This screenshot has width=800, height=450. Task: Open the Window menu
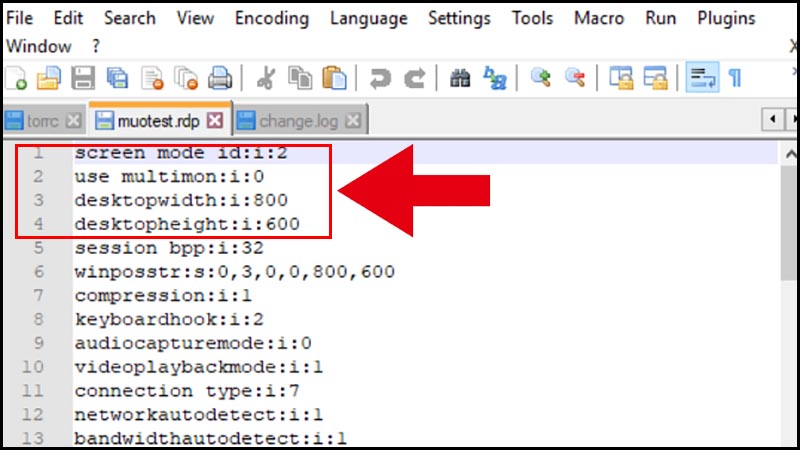click(x=39, y=46)
